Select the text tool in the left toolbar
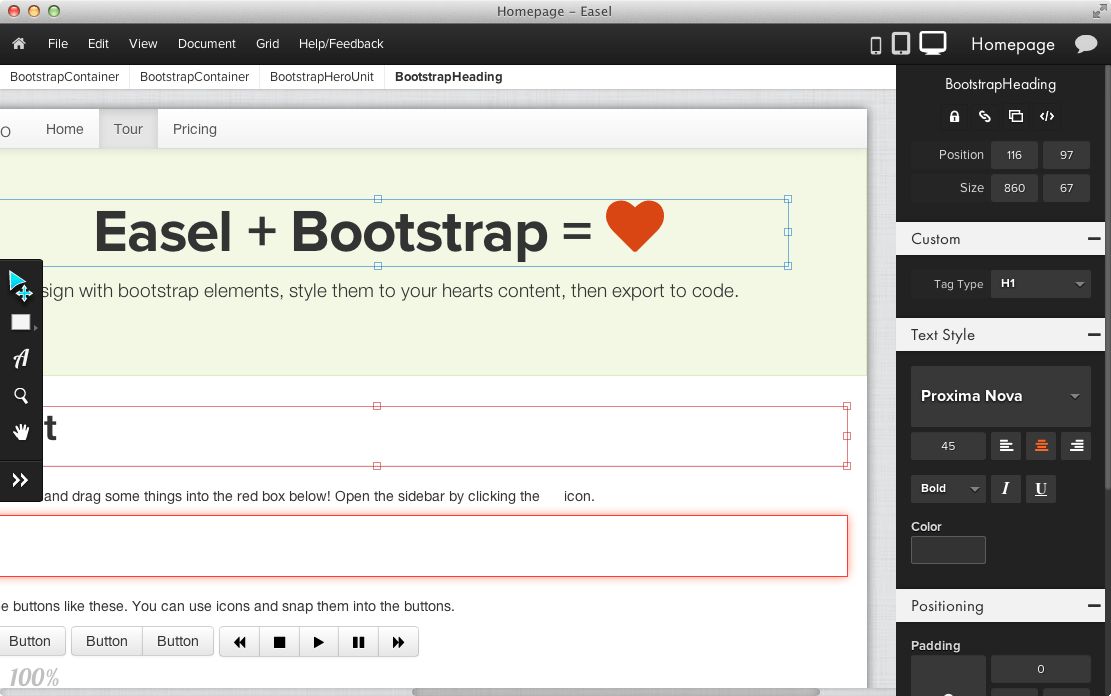This screenshot has height=696, width=1111. click(x=20, y=358)
